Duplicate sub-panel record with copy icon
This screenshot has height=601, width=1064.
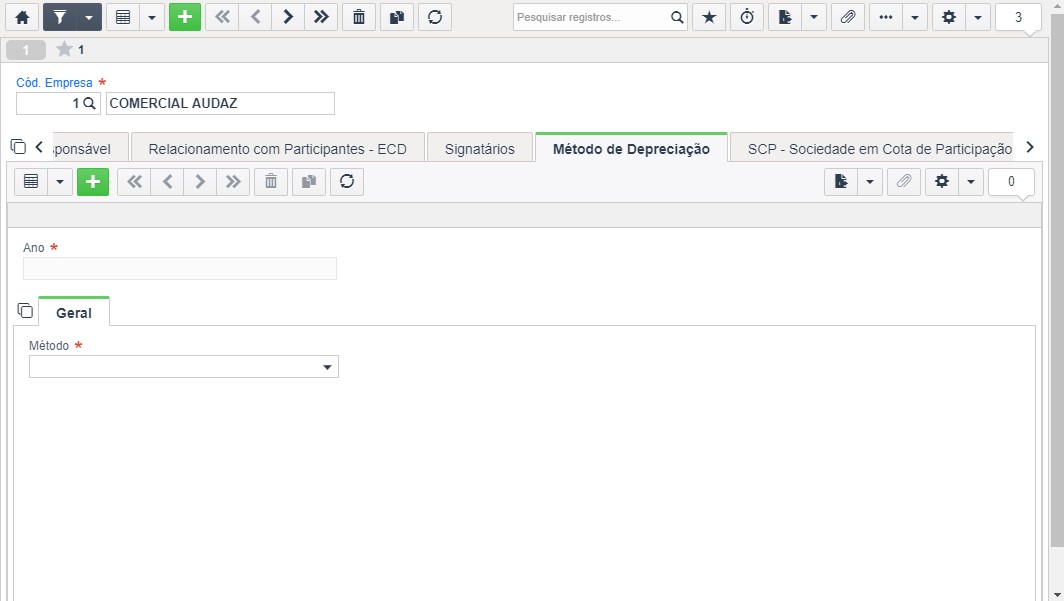click(x=309, y=181)
